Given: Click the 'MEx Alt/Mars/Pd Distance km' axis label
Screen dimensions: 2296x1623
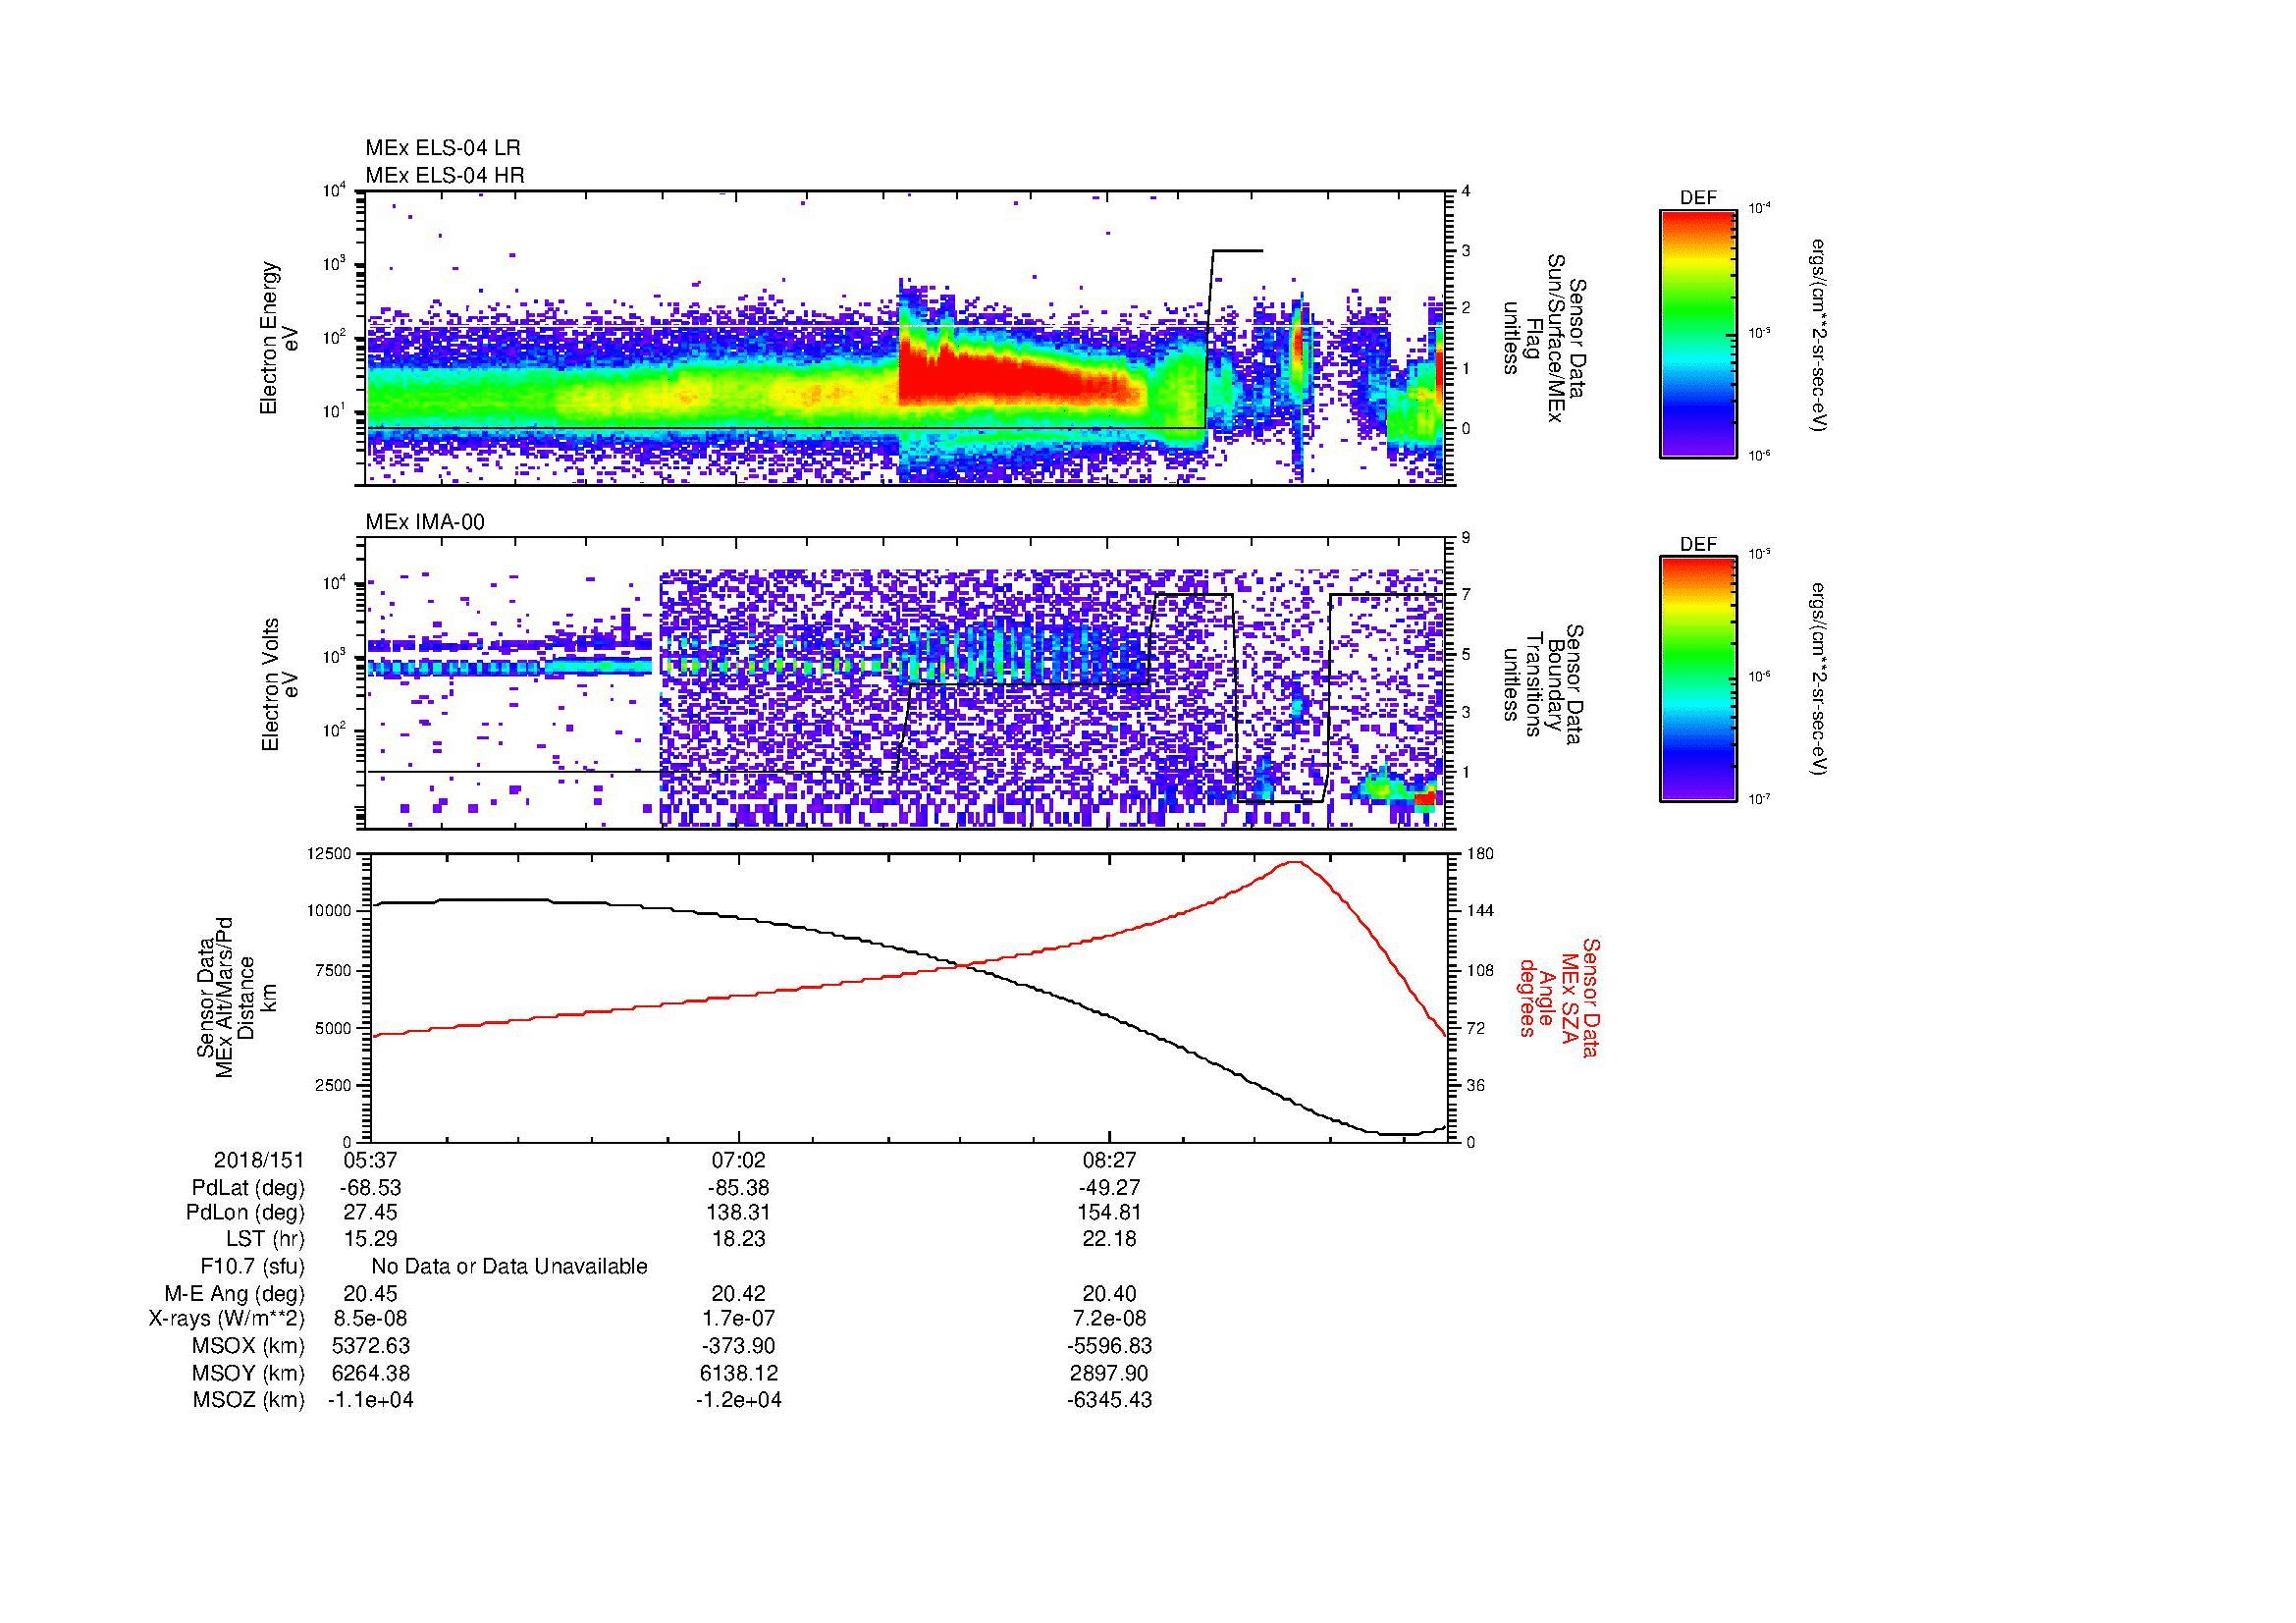Looking at the screenshot, I should 237,998.
